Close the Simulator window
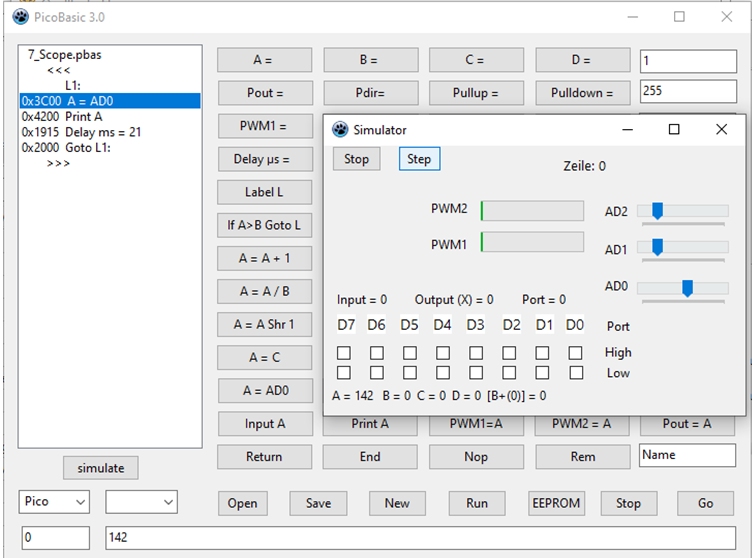752x558 pixels. pyautogui.click(x=721, y=130)
